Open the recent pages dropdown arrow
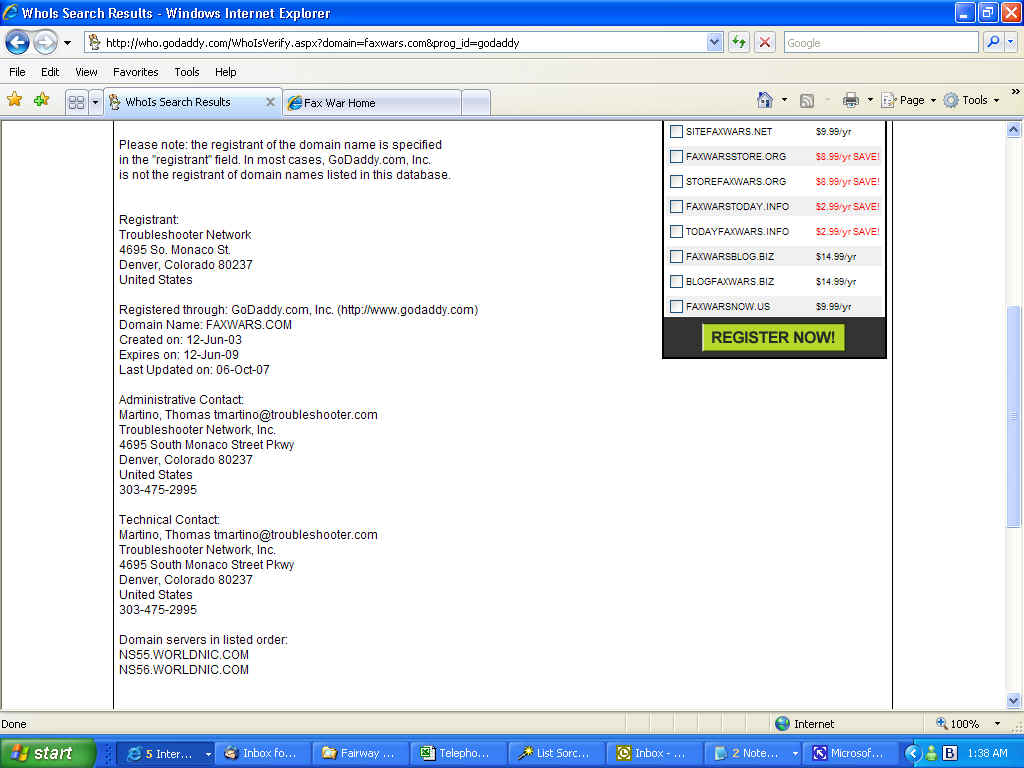Image resolution: width=1024 pixels, height=768 pixels. (67, 43)
